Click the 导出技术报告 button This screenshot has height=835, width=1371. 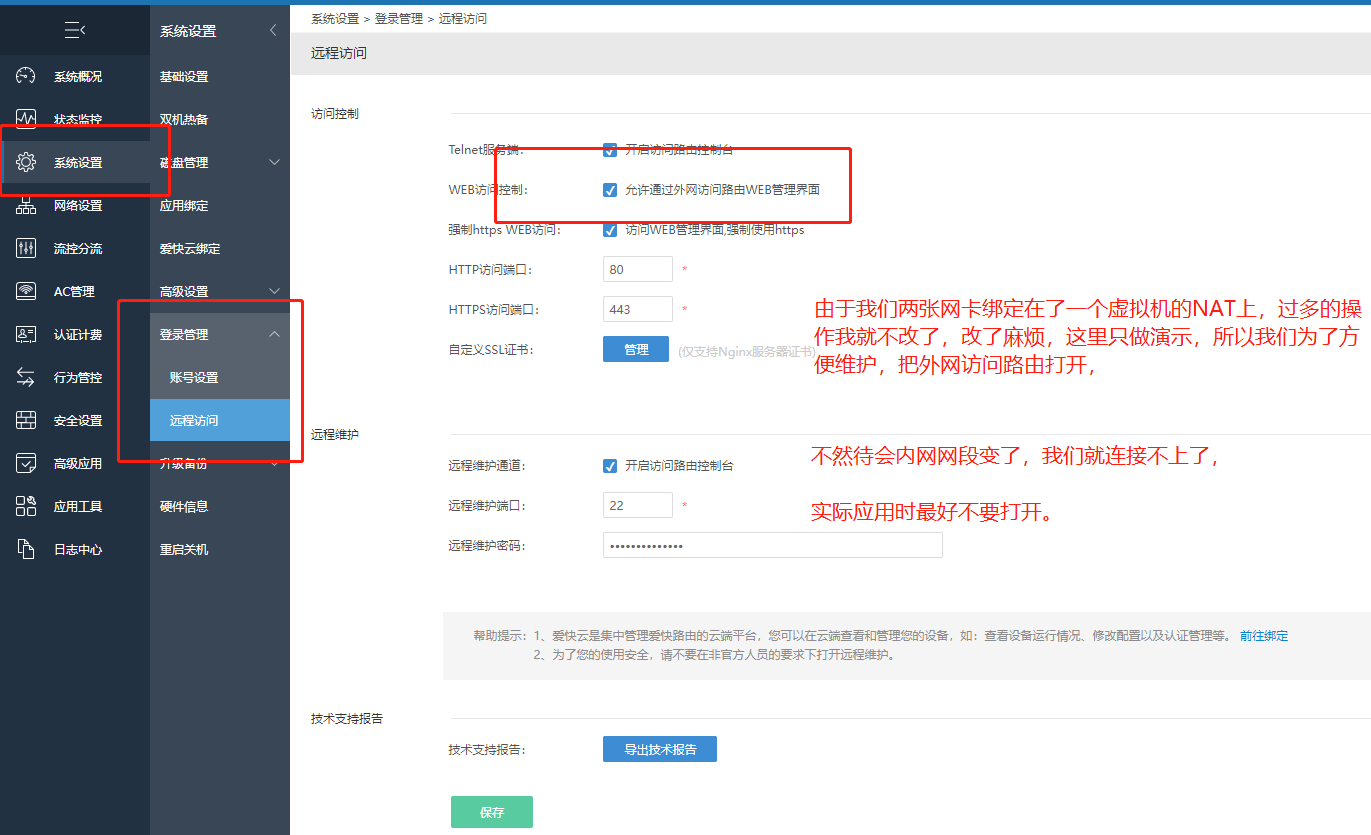pos(660,749)
